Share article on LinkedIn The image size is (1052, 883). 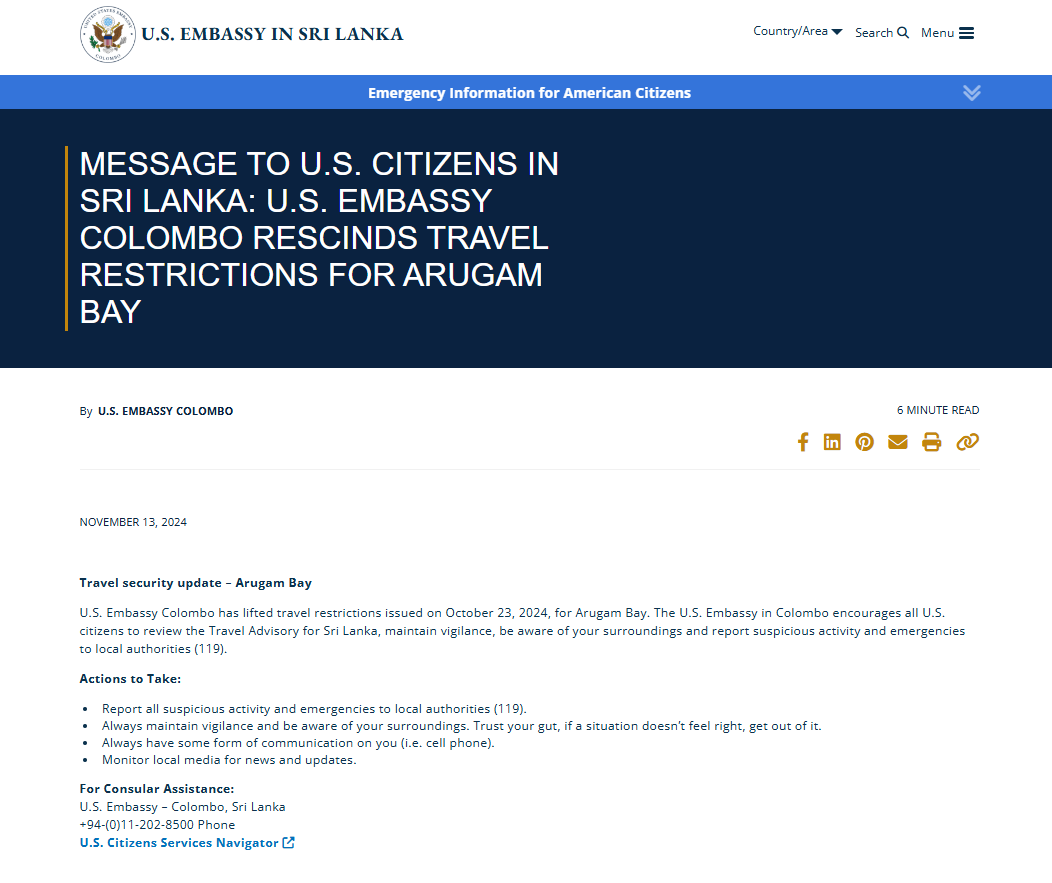[x=832, y=442]
